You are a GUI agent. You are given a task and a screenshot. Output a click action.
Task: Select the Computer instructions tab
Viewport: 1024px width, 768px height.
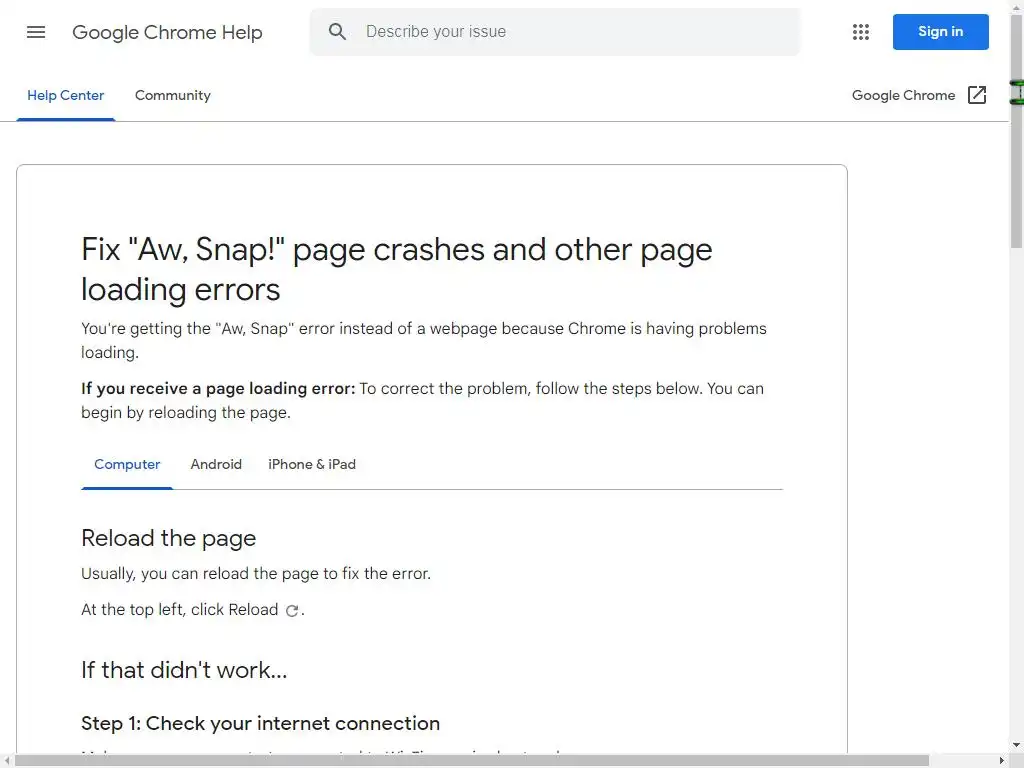[x=127, y=465]
